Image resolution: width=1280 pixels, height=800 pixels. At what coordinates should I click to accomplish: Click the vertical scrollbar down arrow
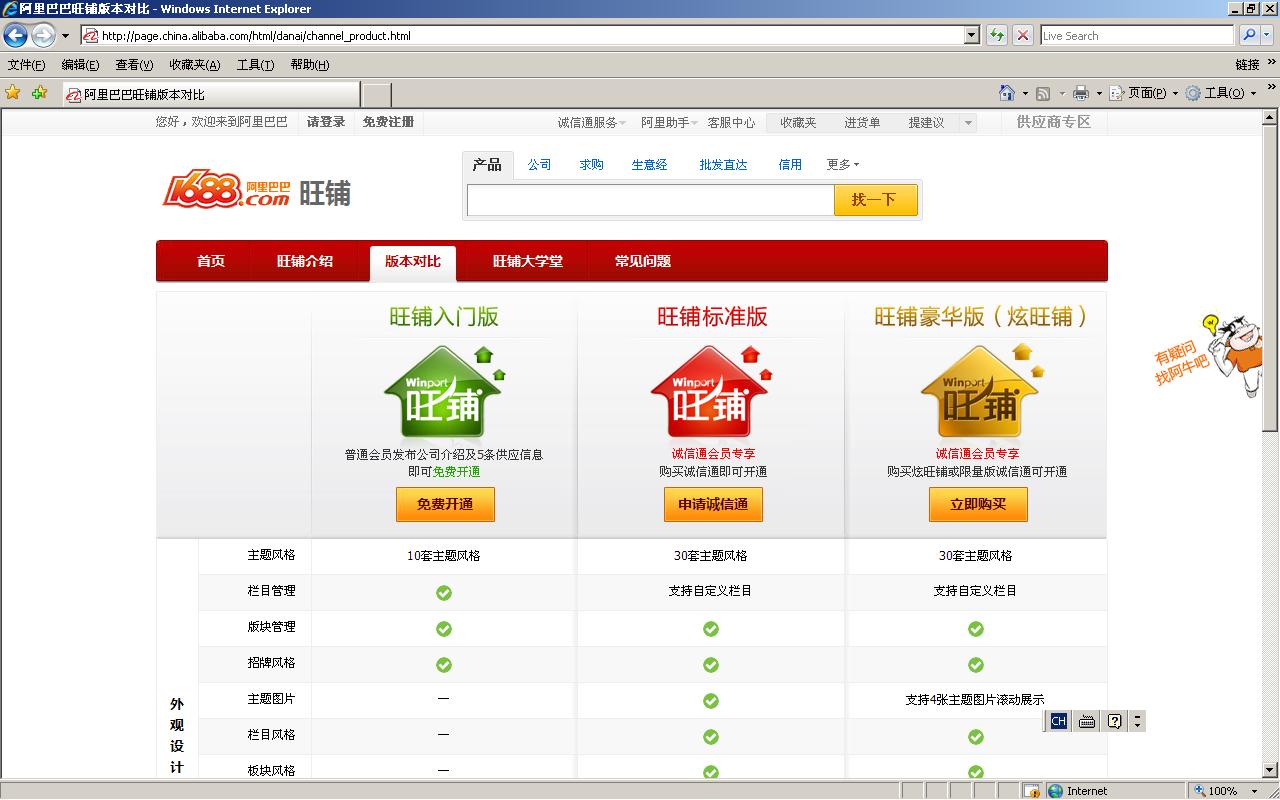coord(1270,770)
